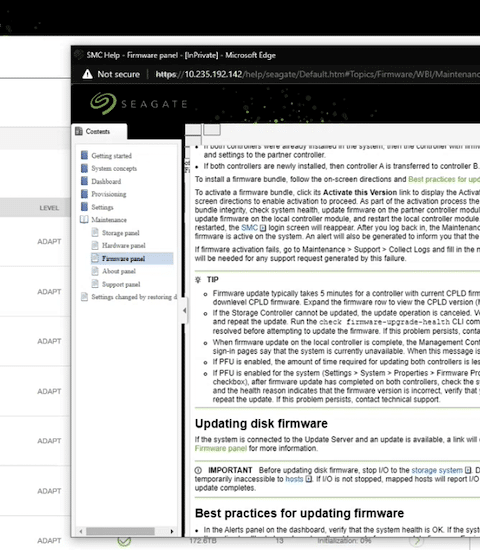The height and width of the screenshot is (550, 480).
Task: Open the Support panel help topic
Action: pos(121,284)
